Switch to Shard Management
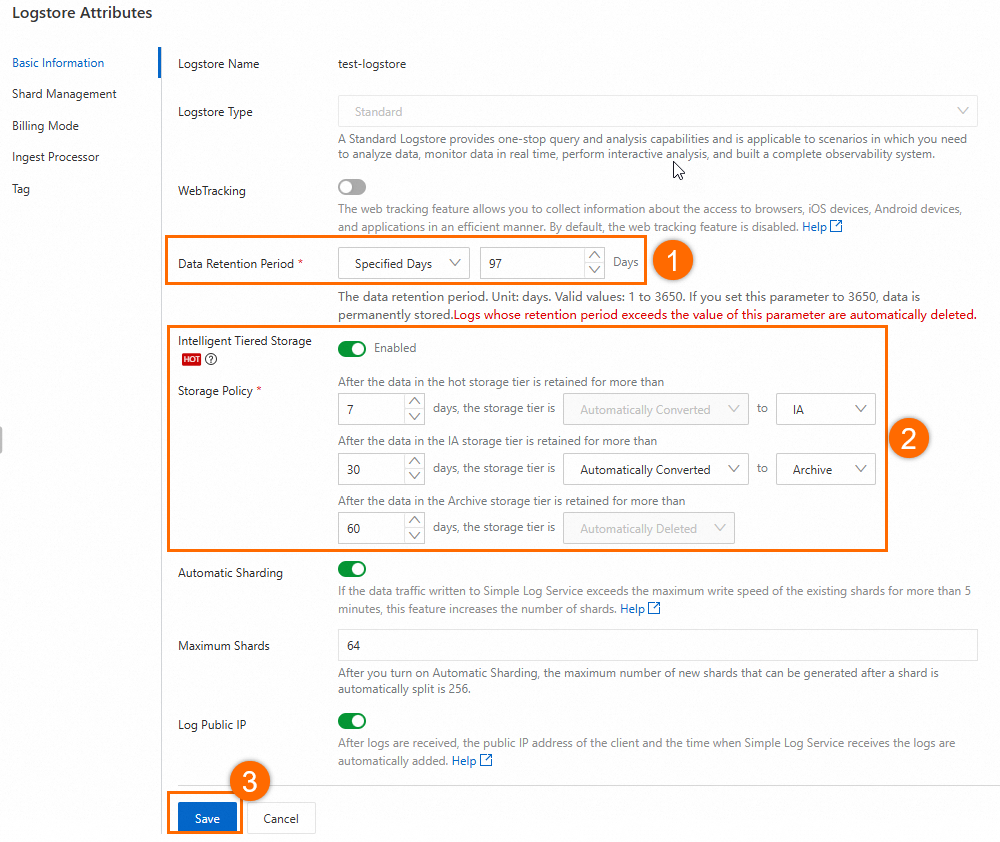The width and height of the screenshot is (1000, 842). 64,94
